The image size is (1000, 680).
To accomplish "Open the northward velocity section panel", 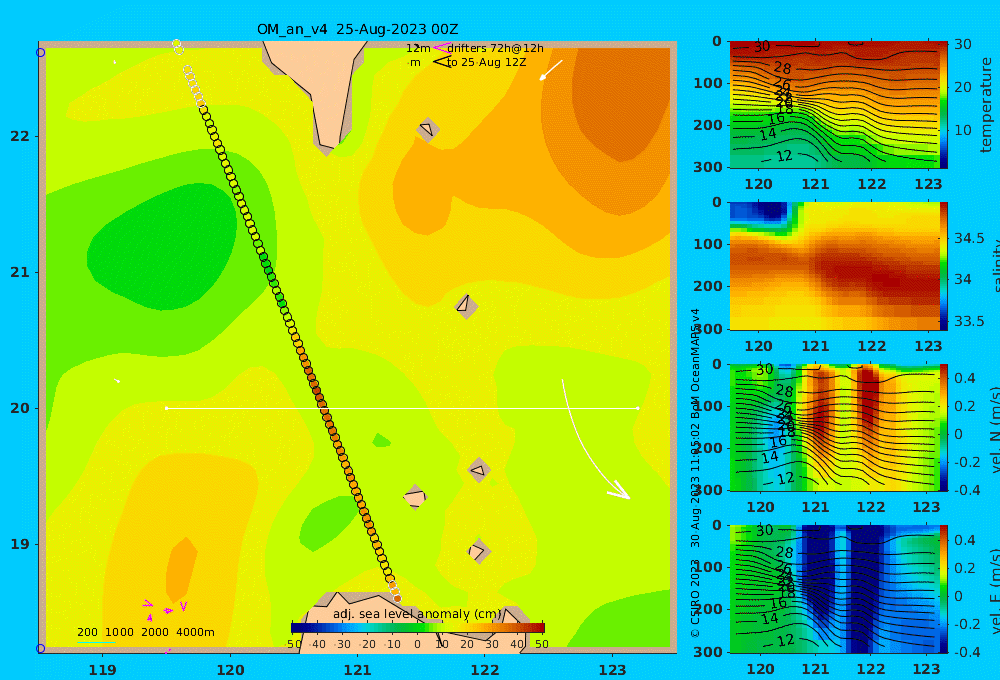I will coord(835,427).
